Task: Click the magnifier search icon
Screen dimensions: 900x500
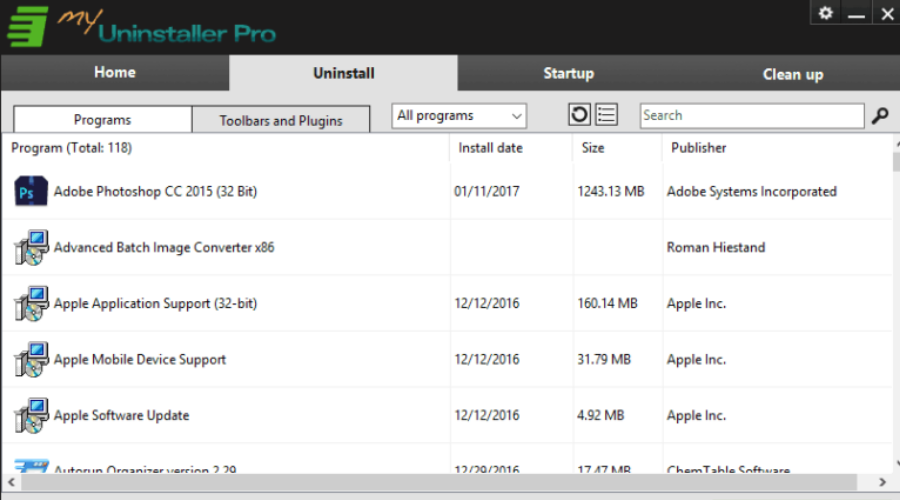Action: click(x=880, y=116)
